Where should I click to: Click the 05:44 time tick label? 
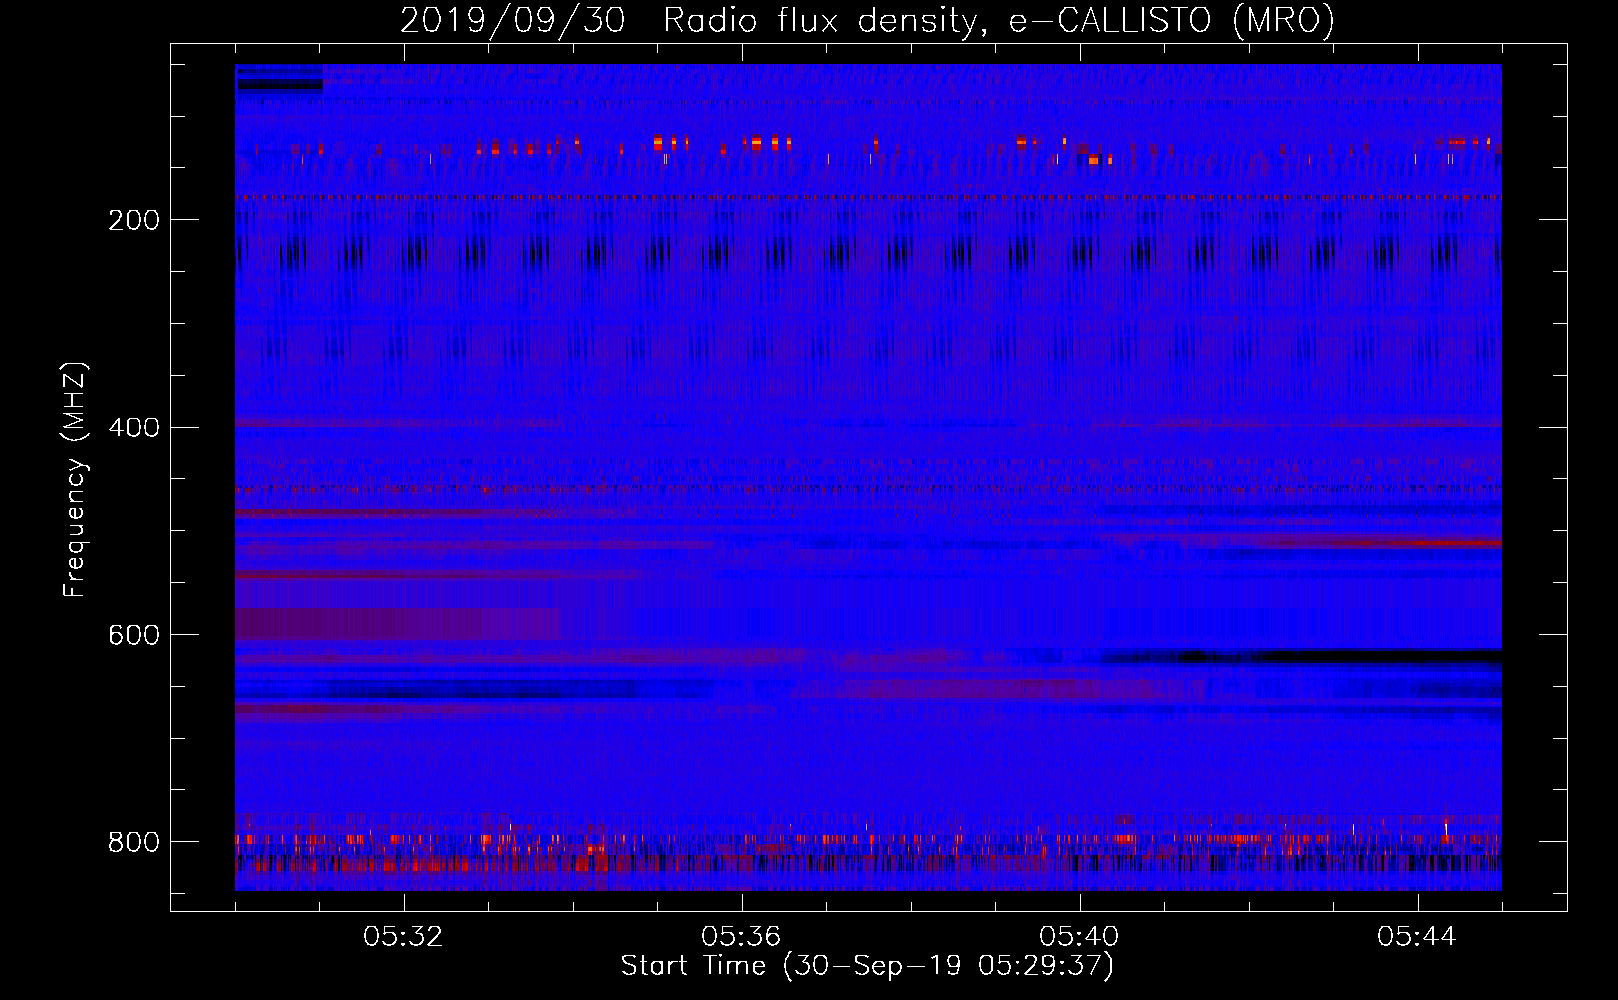click(x=1418, y=937)
